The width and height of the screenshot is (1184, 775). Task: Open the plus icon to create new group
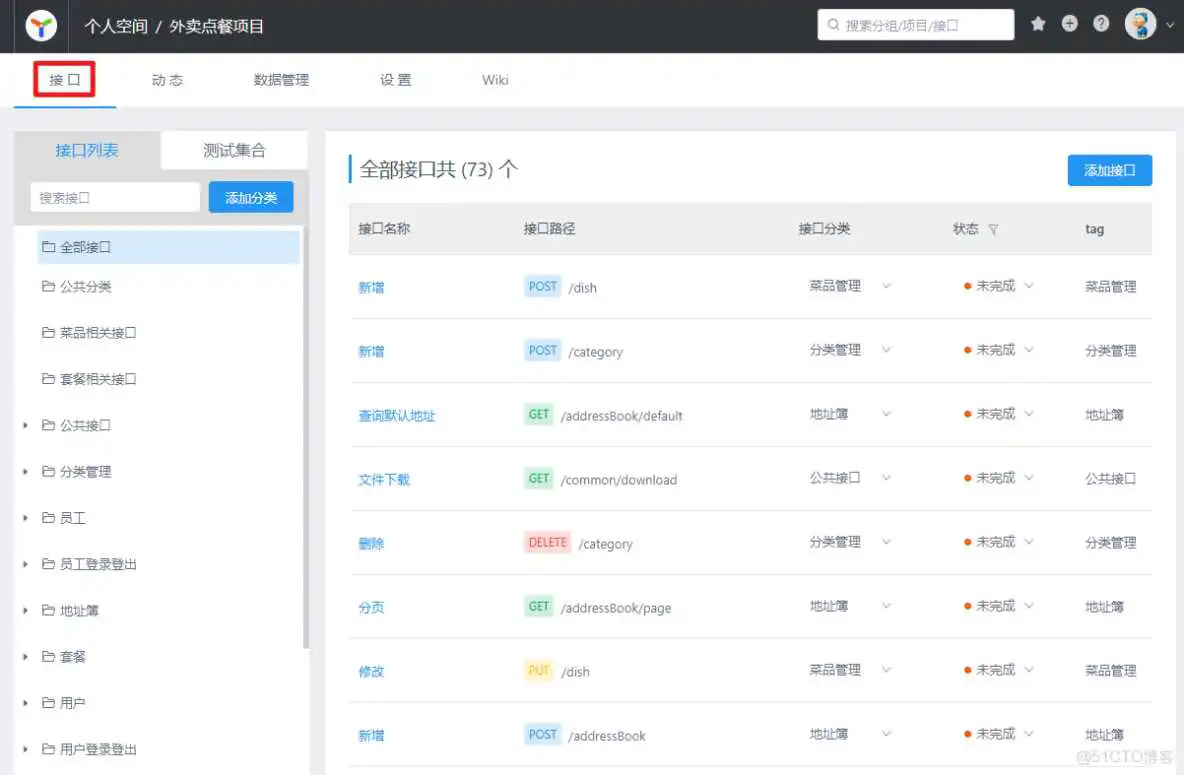1070,22
